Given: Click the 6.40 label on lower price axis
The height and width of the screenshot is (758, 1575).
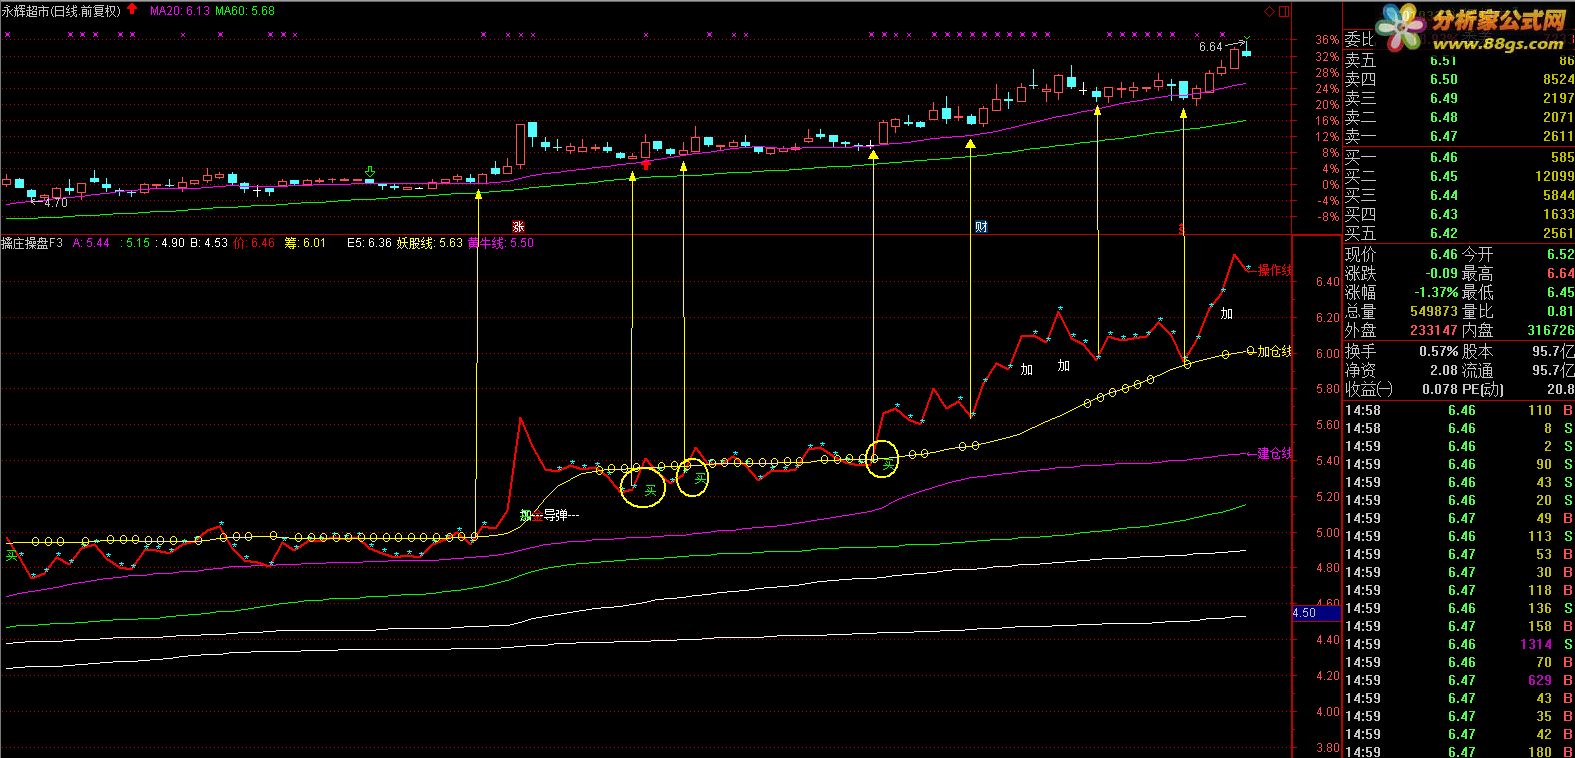Looking at the screenshot, I should (x=1327, y=282).
